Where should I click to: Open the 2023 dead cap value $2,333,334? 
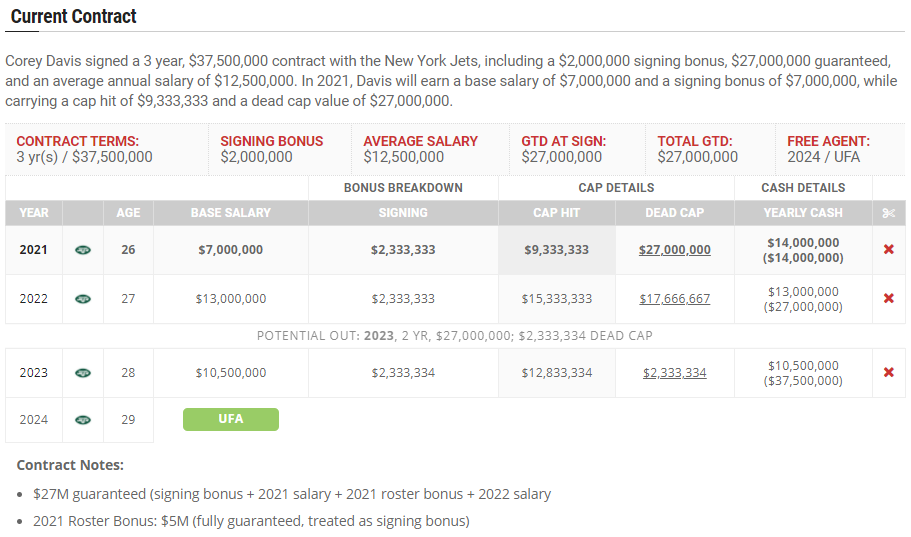(x=675, y=373)
